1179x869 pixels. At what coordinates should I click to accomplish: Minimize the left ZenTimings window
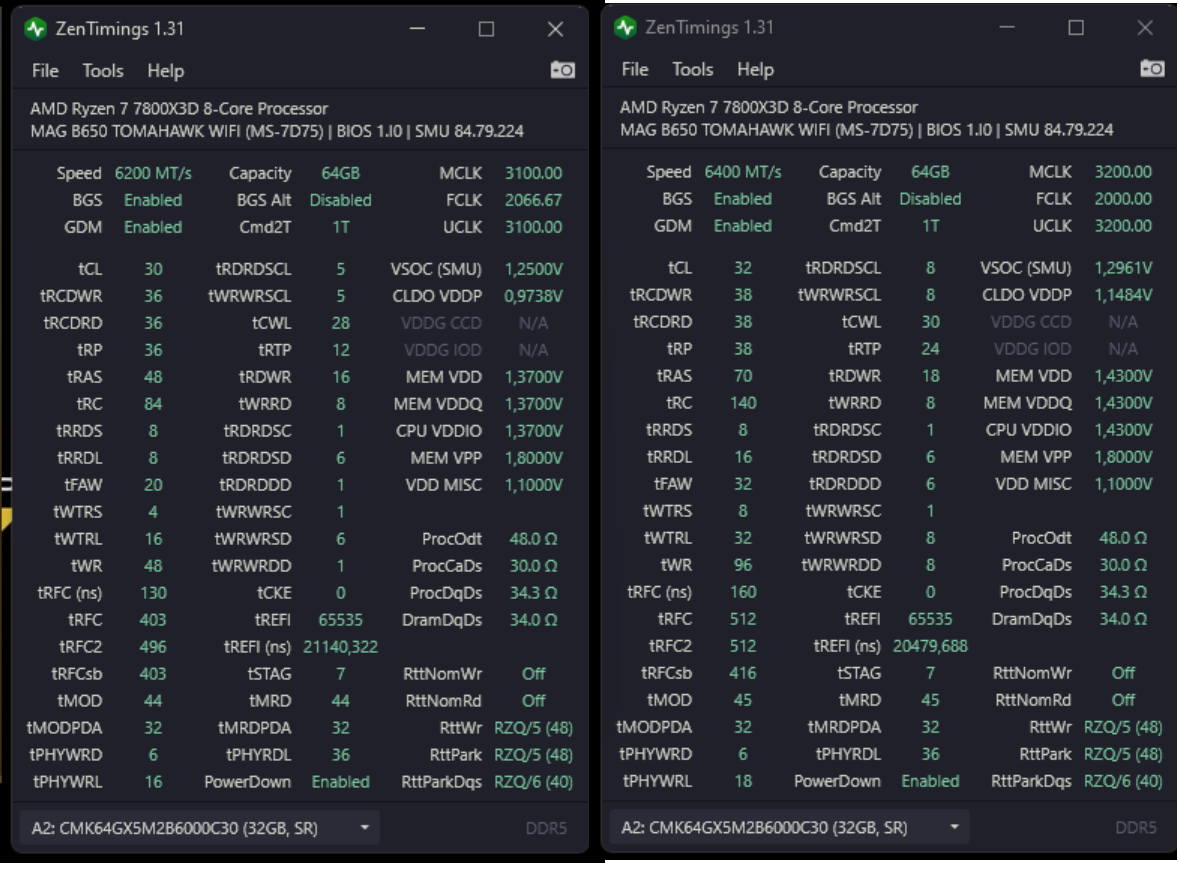pos(417,29)
